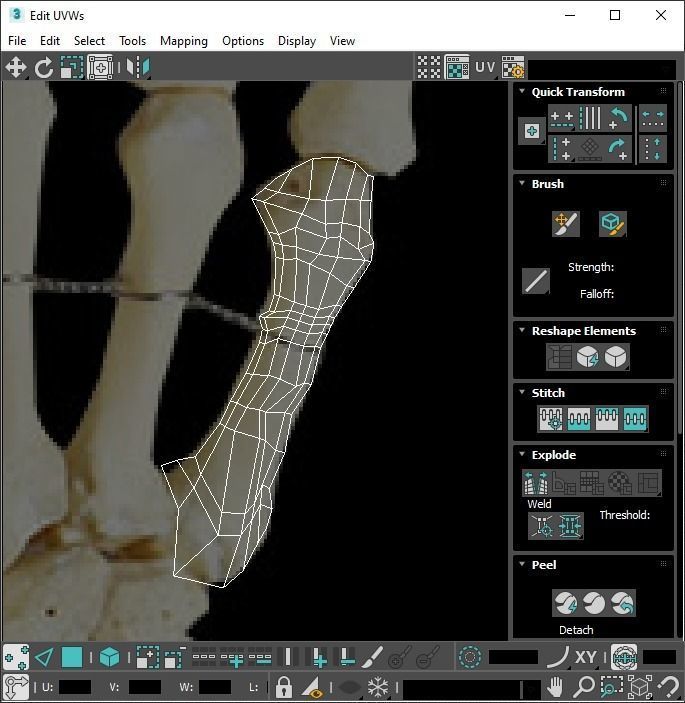Collapse the Quick Transform rollout
This screenshot has width=685, height=703.
tap(522, 91)
